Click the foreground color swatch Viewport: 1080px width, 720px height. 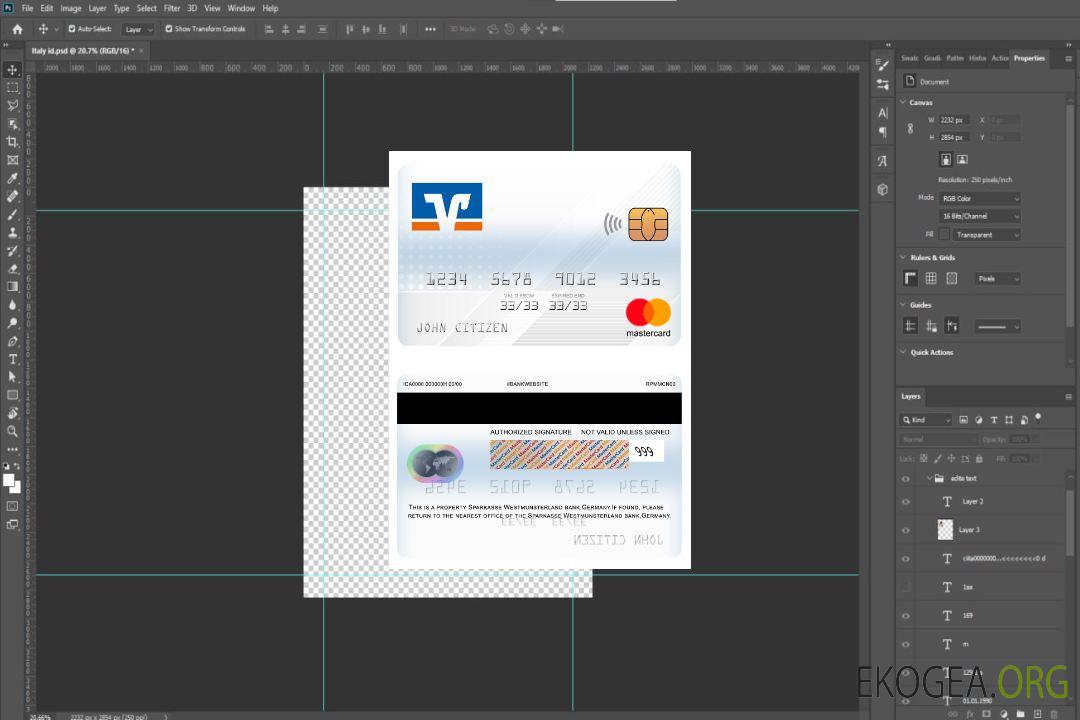[x=8, y=480]
